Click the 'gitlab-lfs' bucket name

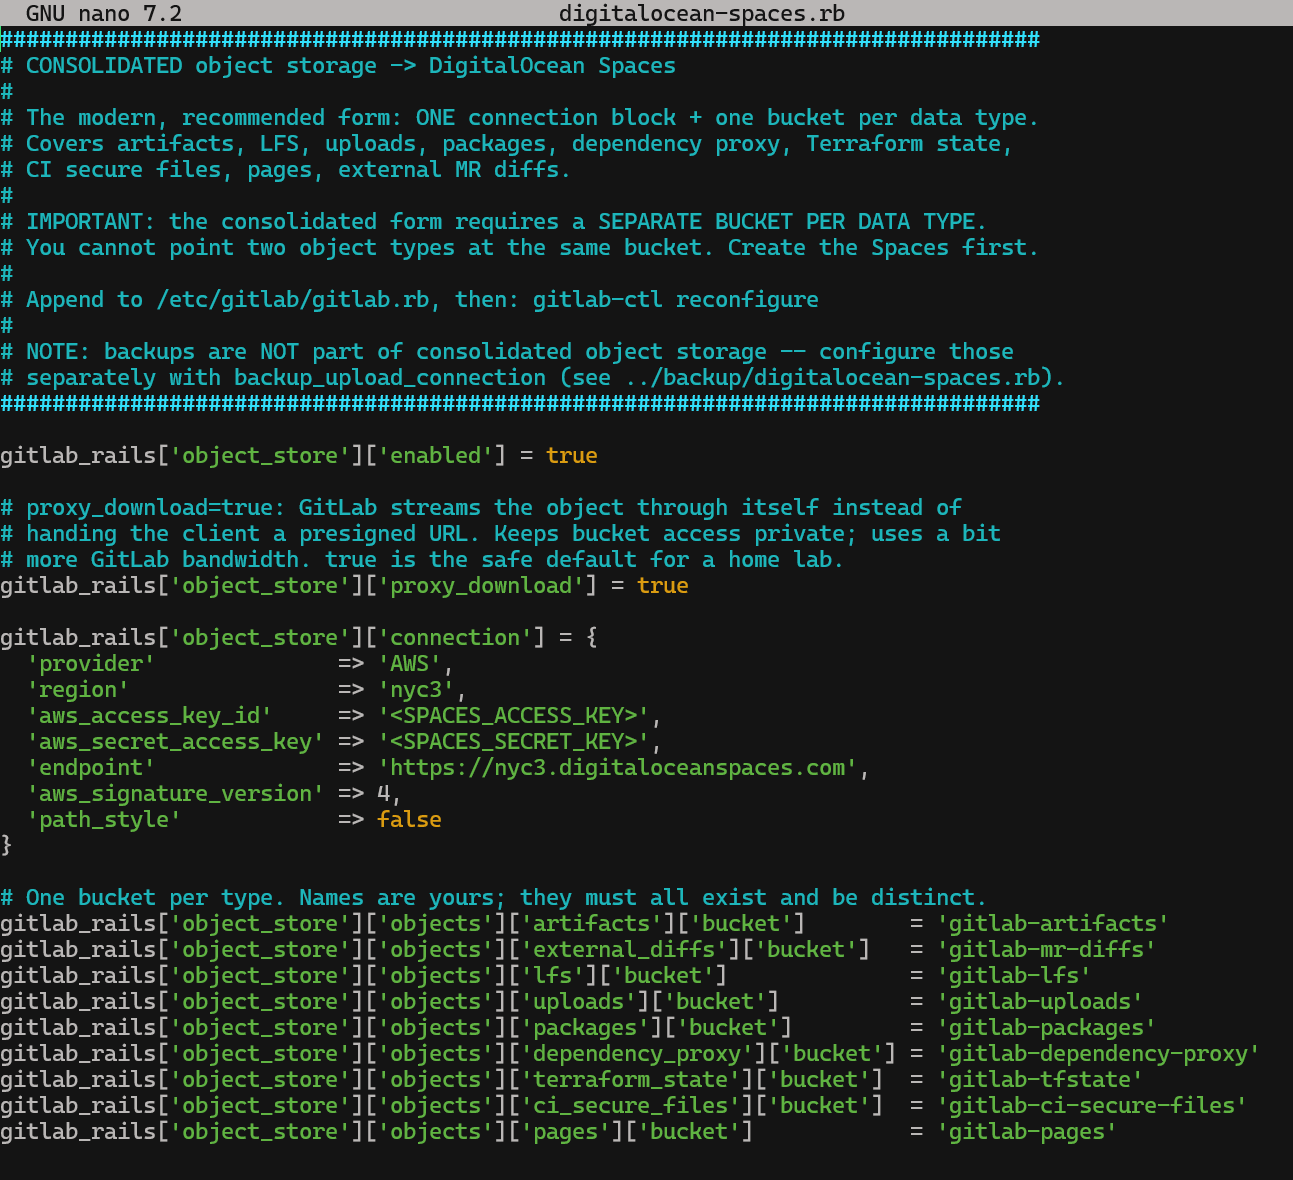[x=1014, y=976]
